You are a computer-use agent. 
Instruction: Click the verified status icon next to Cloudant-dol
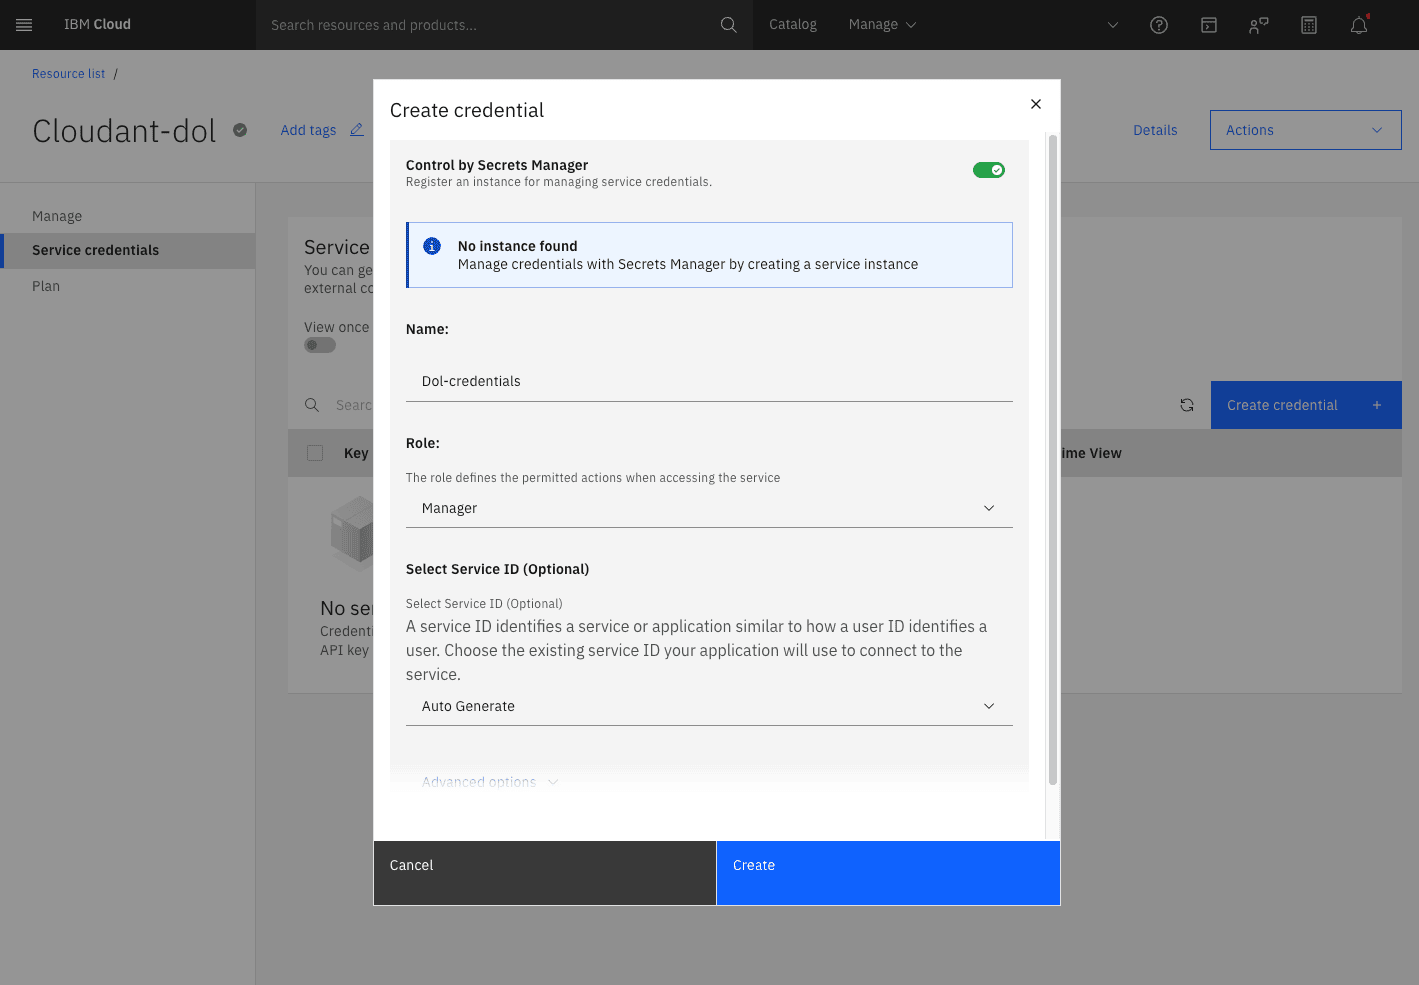coord(240,130)
